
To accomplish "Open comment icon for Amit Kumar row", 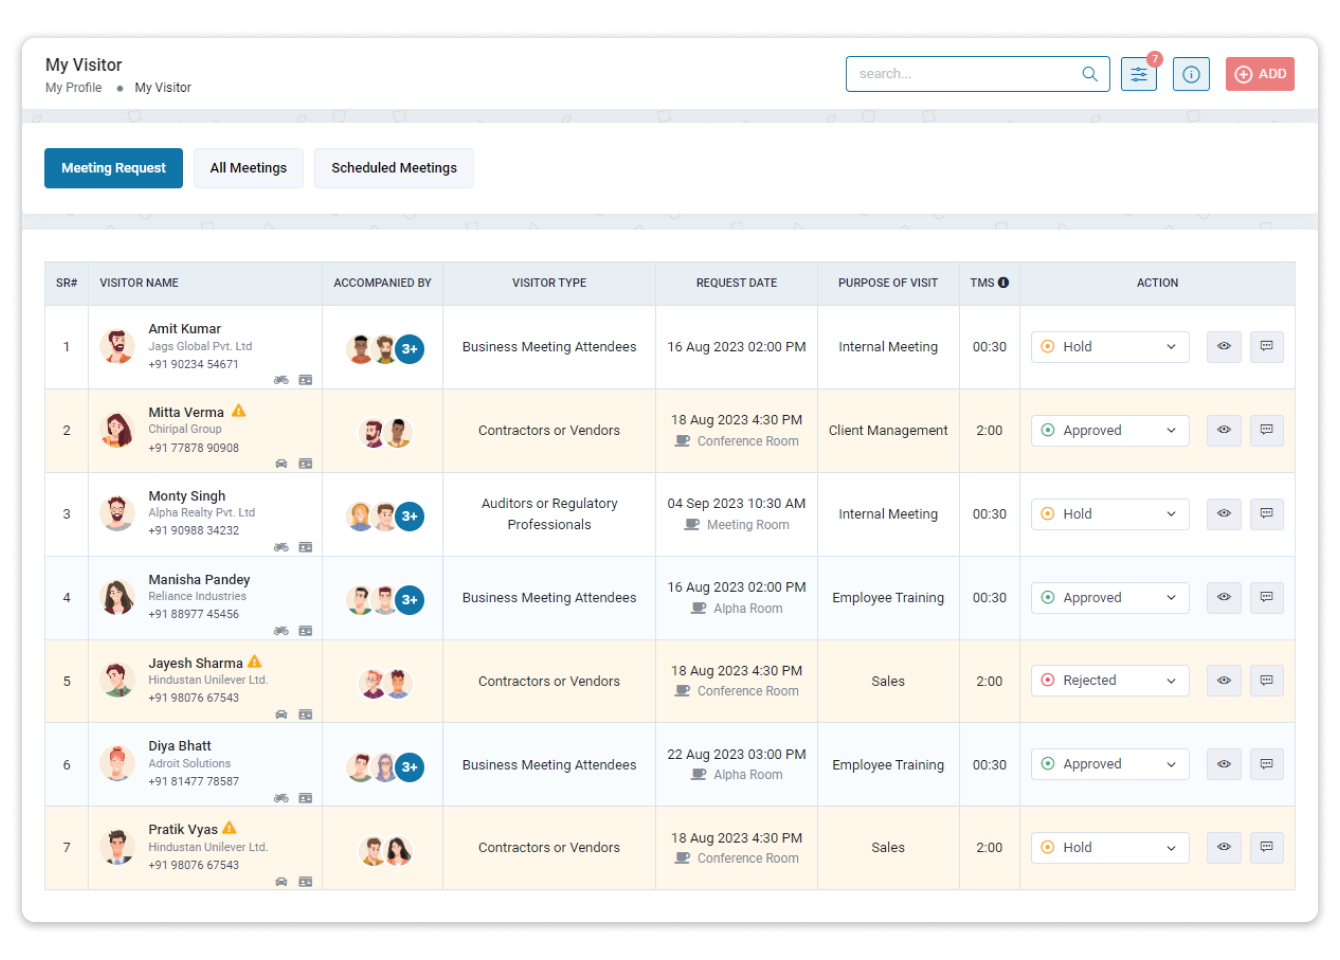I will (x=1266, y=346).
